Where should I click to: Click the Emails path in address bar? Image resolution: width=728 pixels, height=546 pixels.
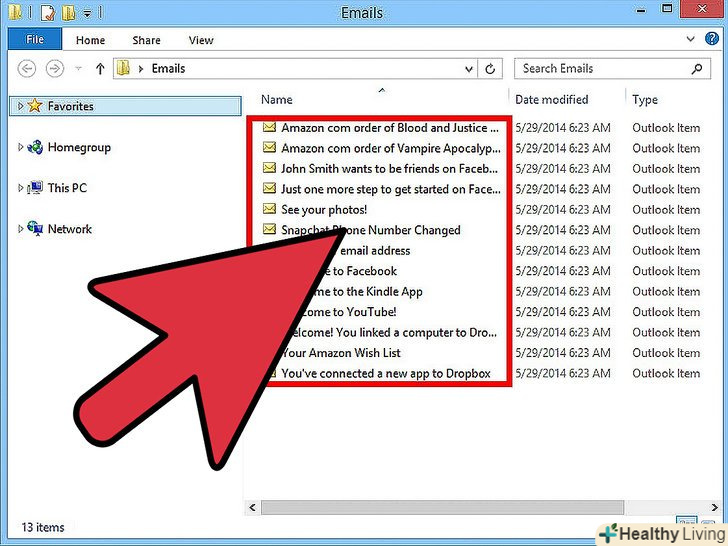[168, 69]
